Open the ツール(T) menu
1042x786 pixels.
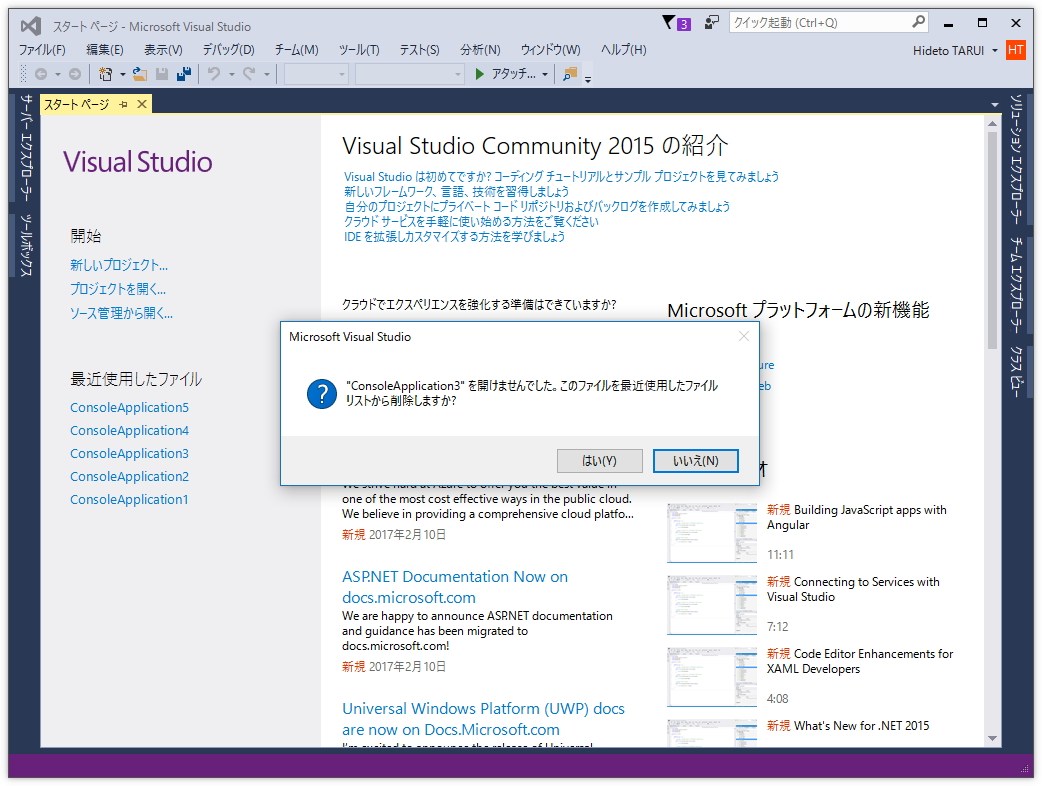(x=359, y=50)
